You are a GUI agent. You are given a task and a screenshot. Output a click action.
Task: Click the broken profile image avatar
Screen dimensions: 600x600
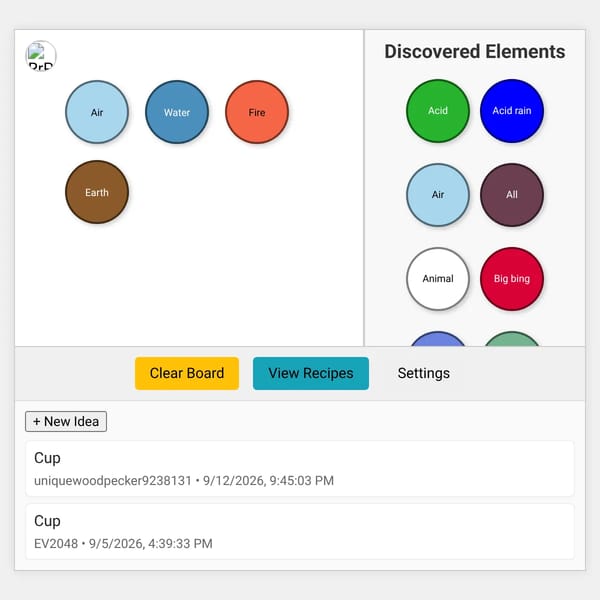click(41, 56)
